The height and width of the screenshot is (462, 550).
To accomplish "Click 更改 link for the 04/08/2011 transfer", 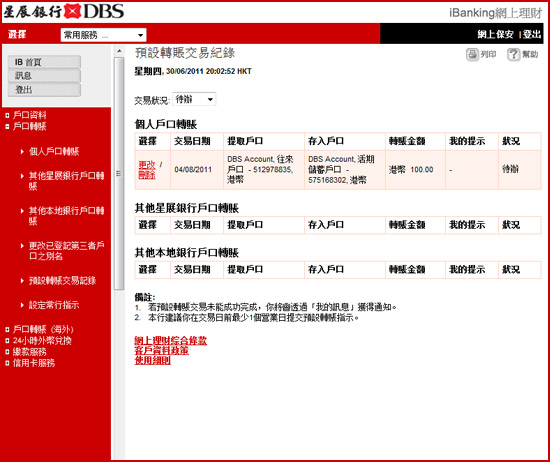I will pyautogui.click(x=147, y=165).
